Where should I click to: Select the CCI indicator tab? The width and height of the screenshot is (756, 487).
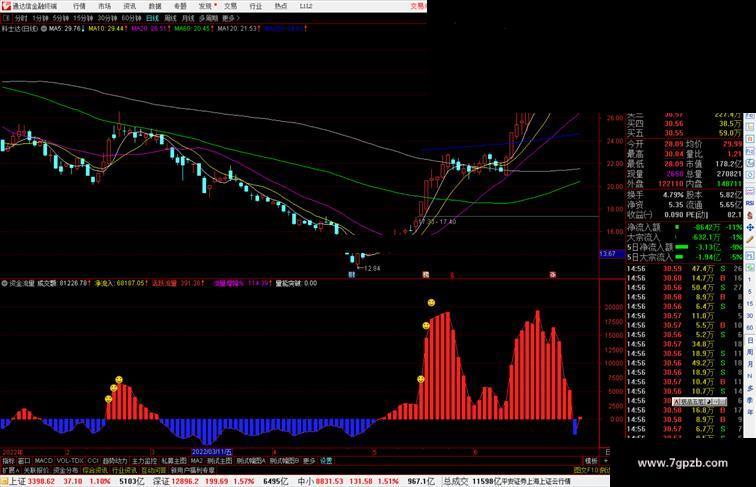pyautogui.click(x=93, y=461)
